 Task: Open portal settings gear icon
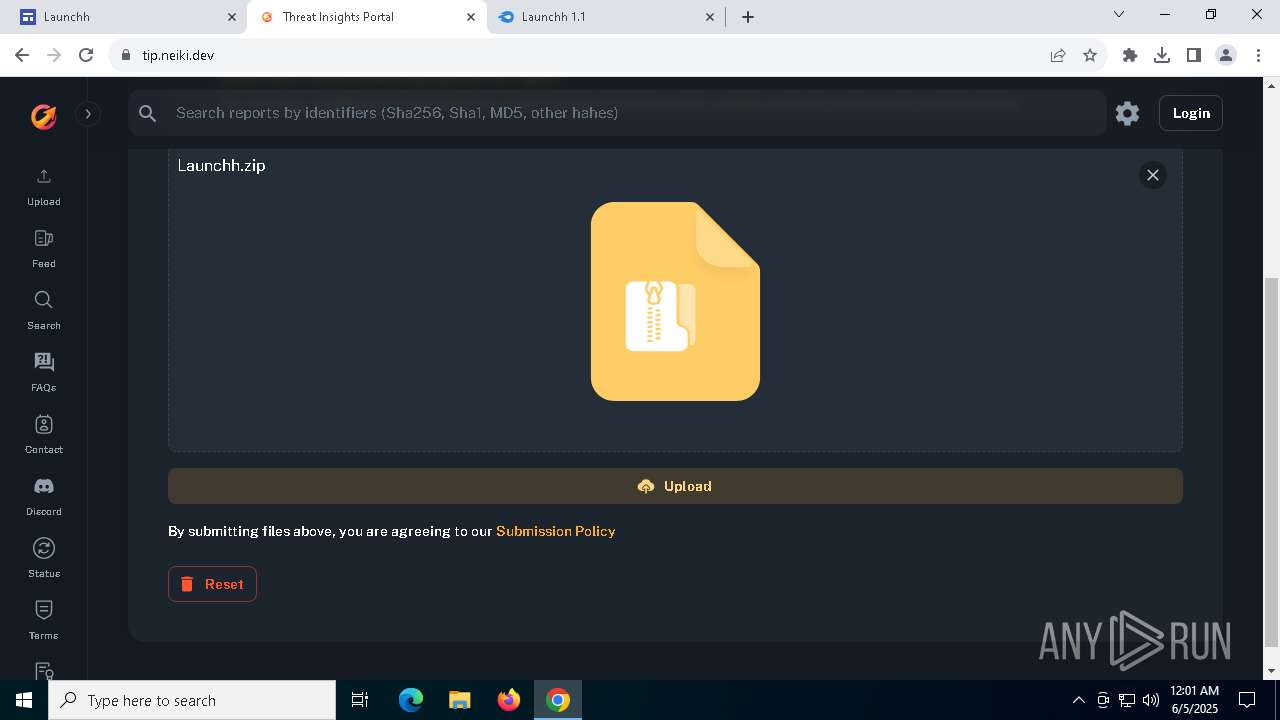[1127, 113]
